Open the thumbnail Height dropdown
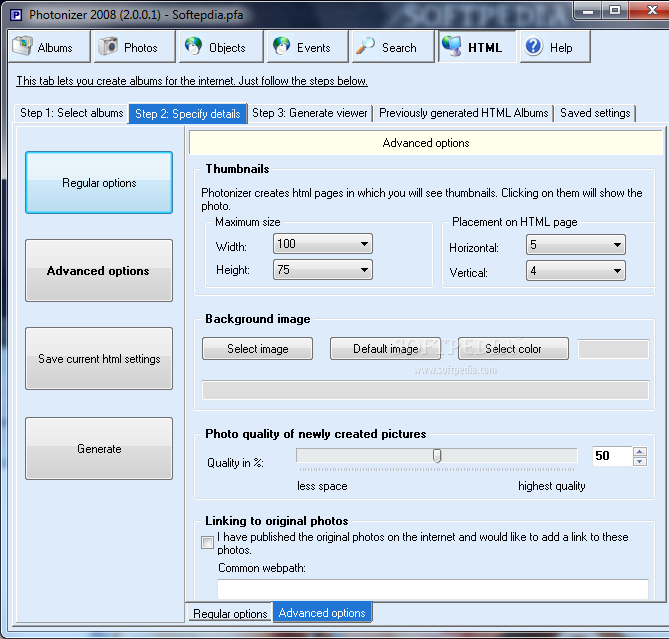Image resolution: width=669 pixels, height=639 pixels. 323,270
